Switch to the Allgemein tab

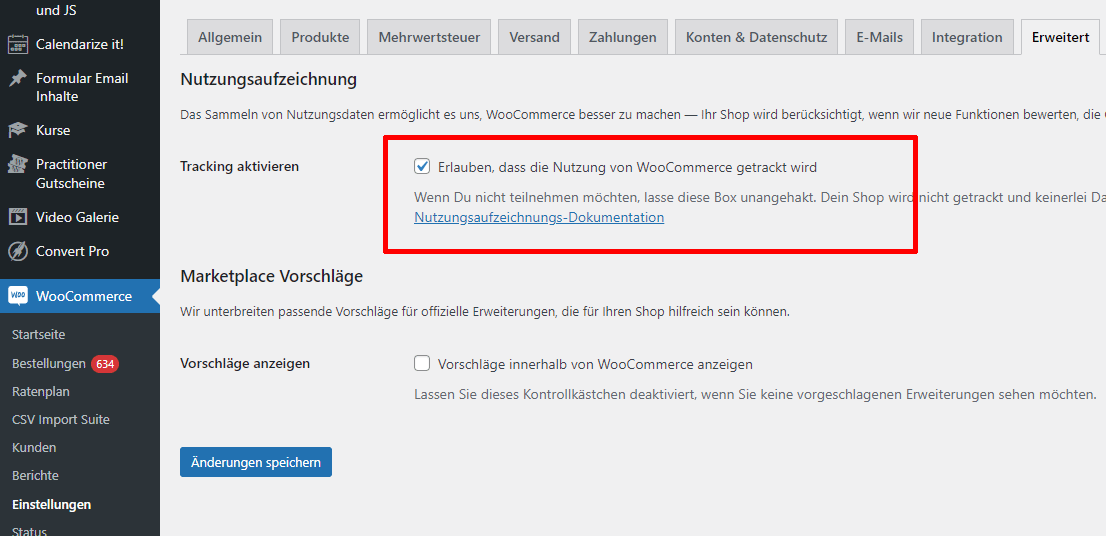[x=230, y=37]
